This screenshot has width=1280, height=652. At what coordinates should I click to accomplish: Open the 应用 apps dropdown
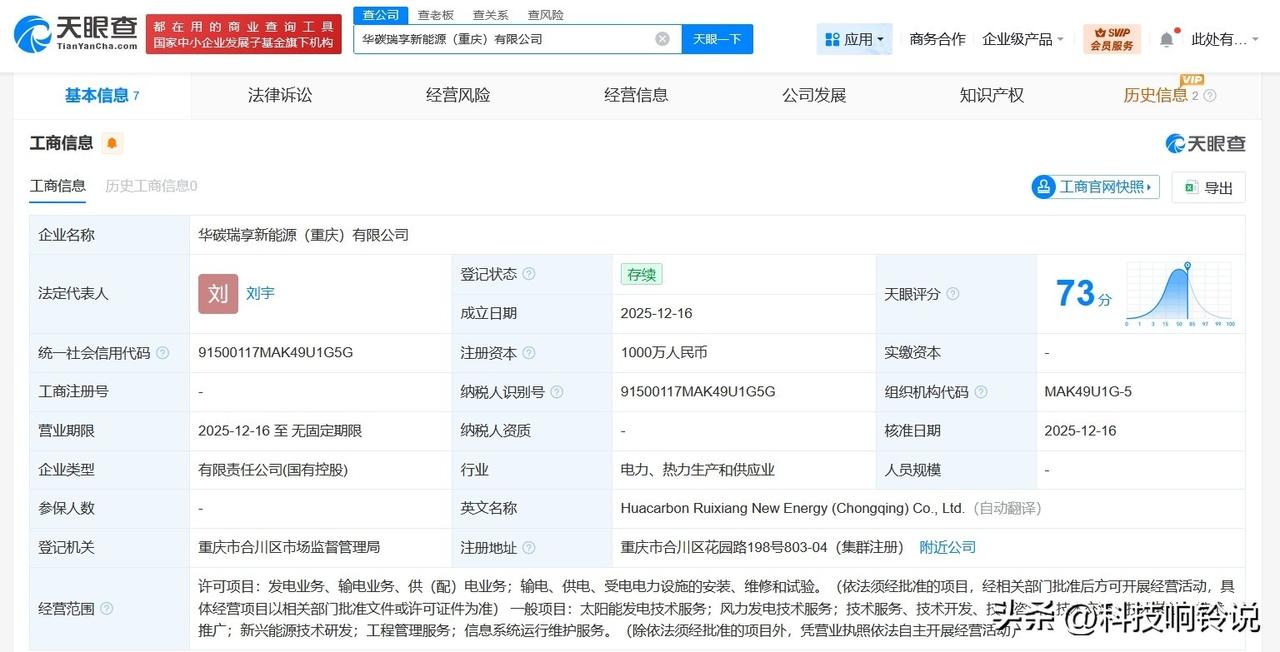point(854,38)
